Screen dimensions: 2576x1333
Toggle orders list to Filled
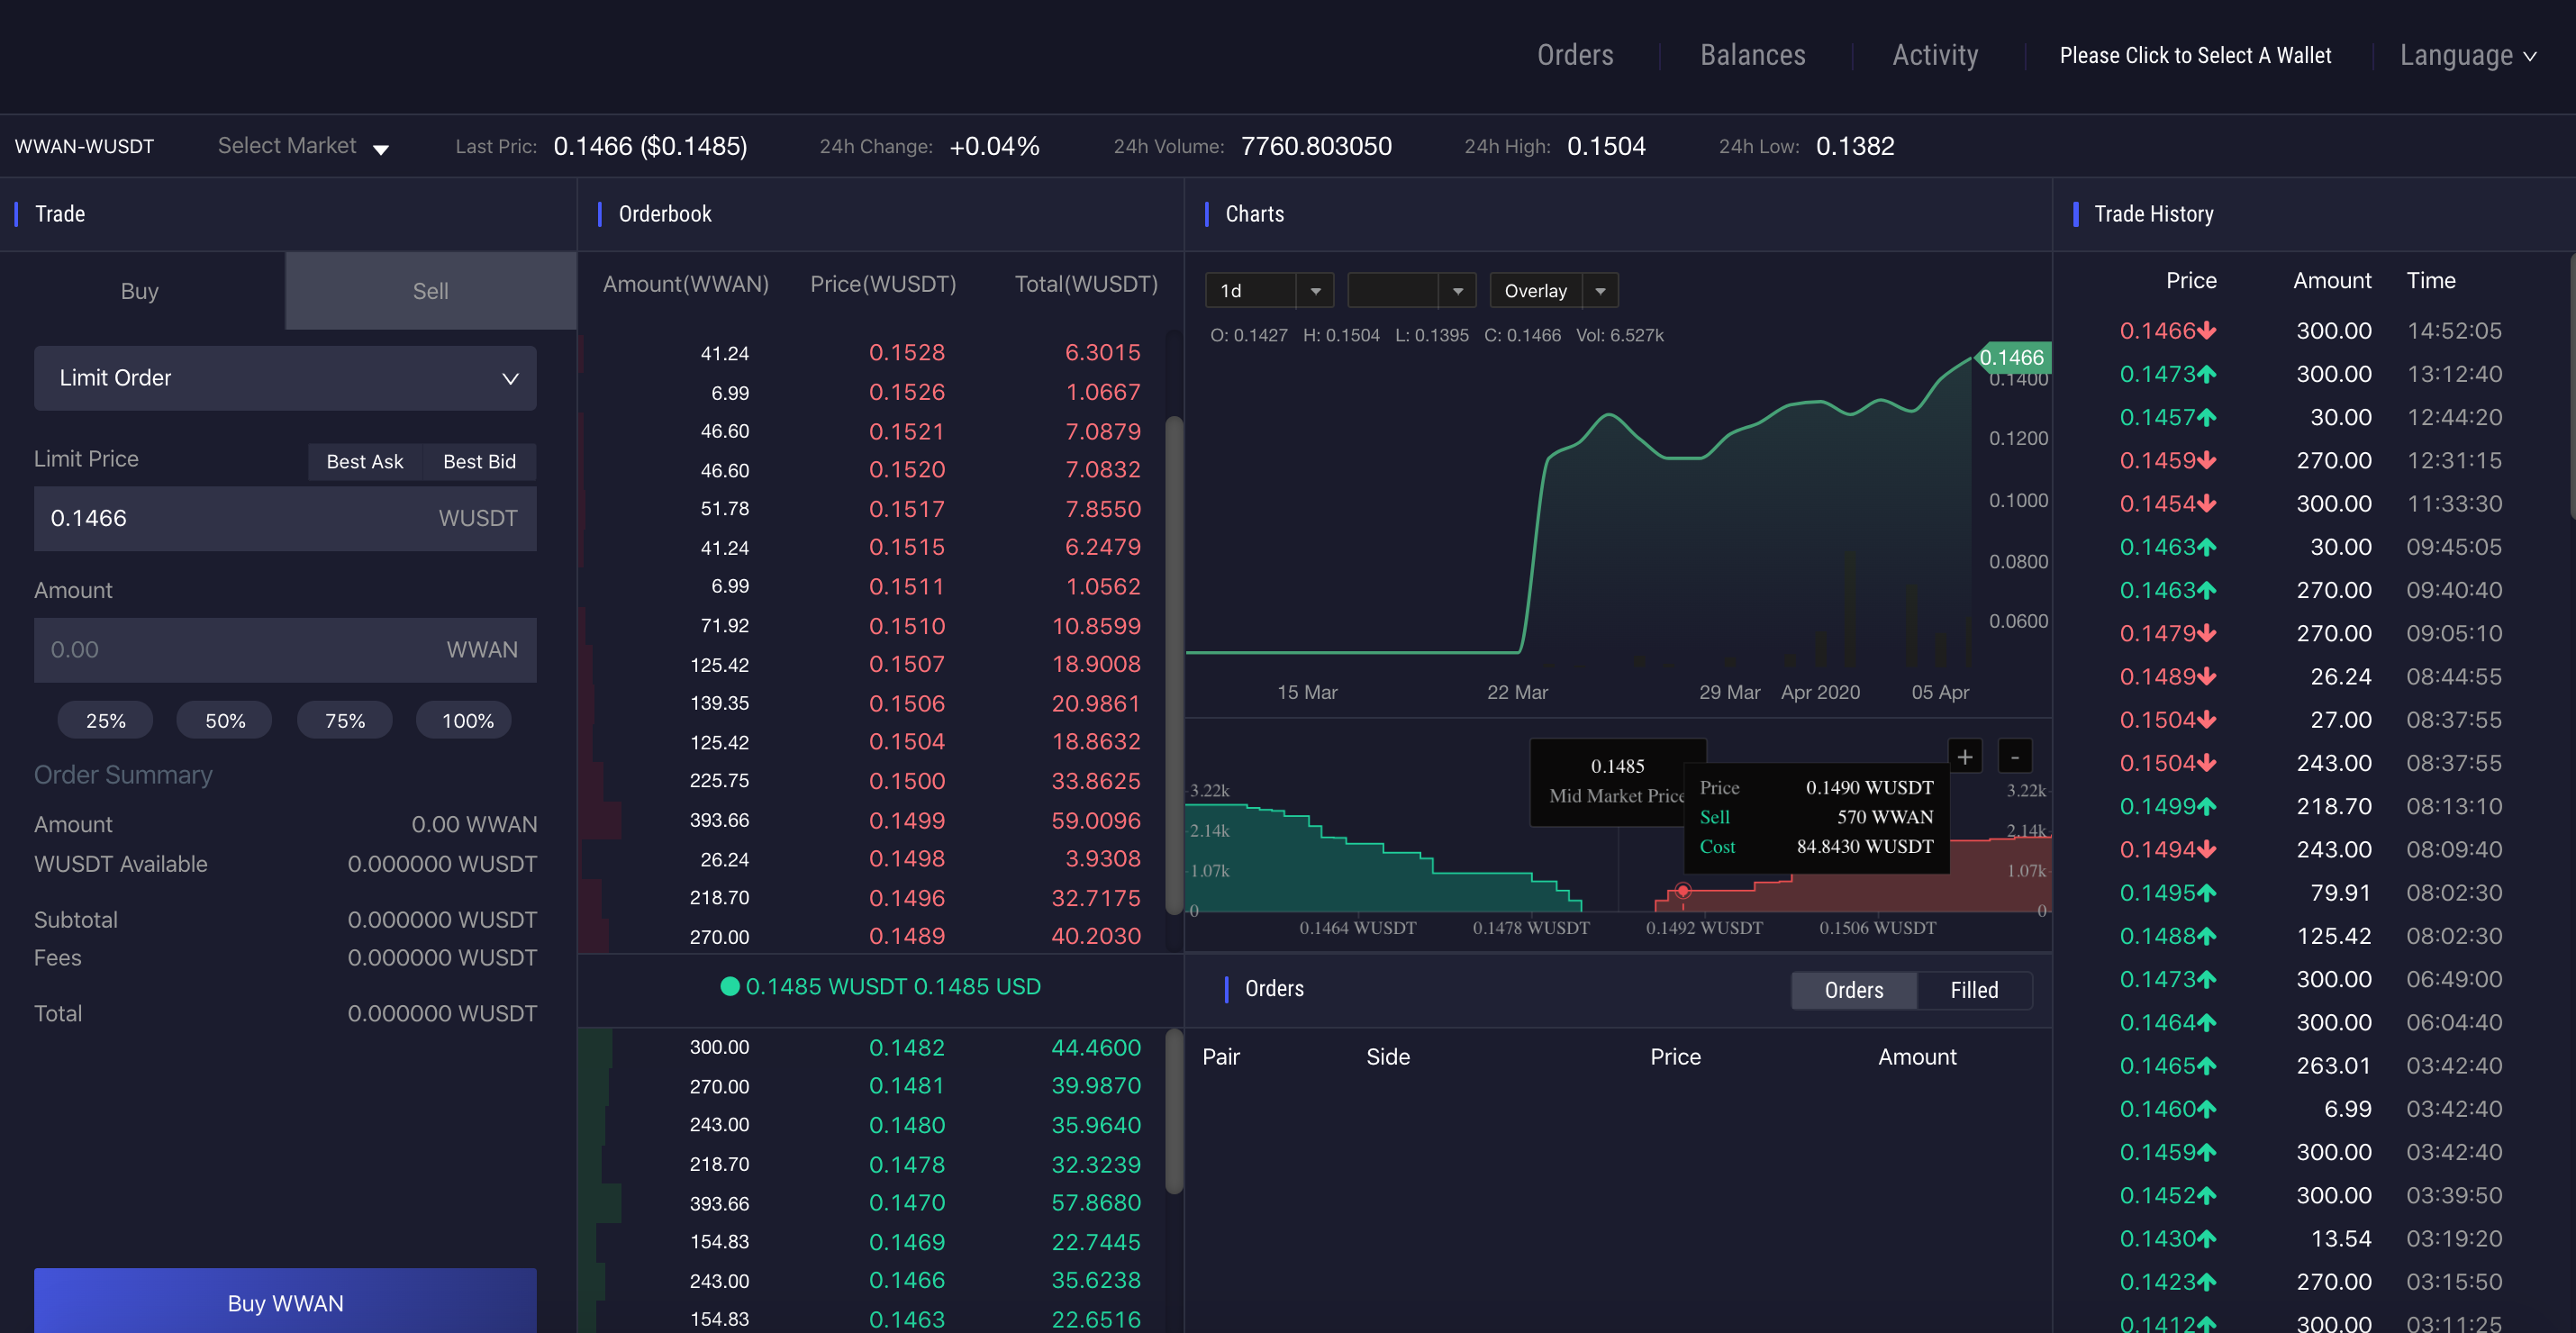click(x=1973, y=990)
